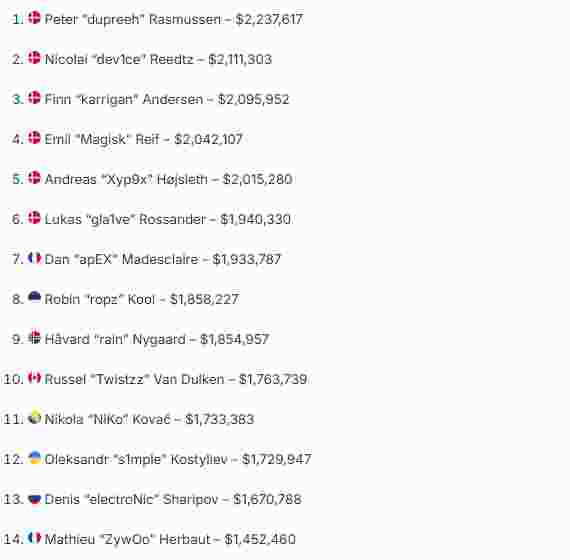This screenshot has width=570, height=560.
Task: Click the Danish flag beside dev1ce
Action: click(35, 58)
